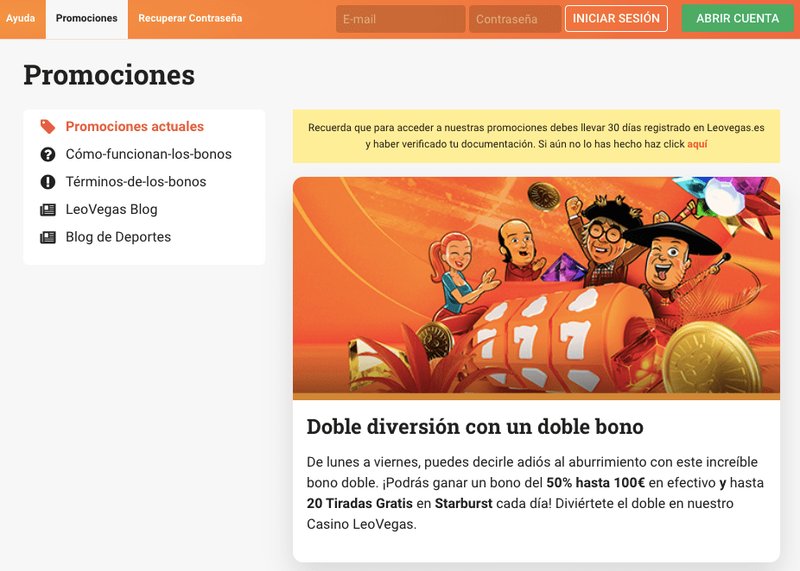Click '20 Tiradas Gratis' bold text
The width and height of the screenshot is (800, 571).
coord(359,504)
